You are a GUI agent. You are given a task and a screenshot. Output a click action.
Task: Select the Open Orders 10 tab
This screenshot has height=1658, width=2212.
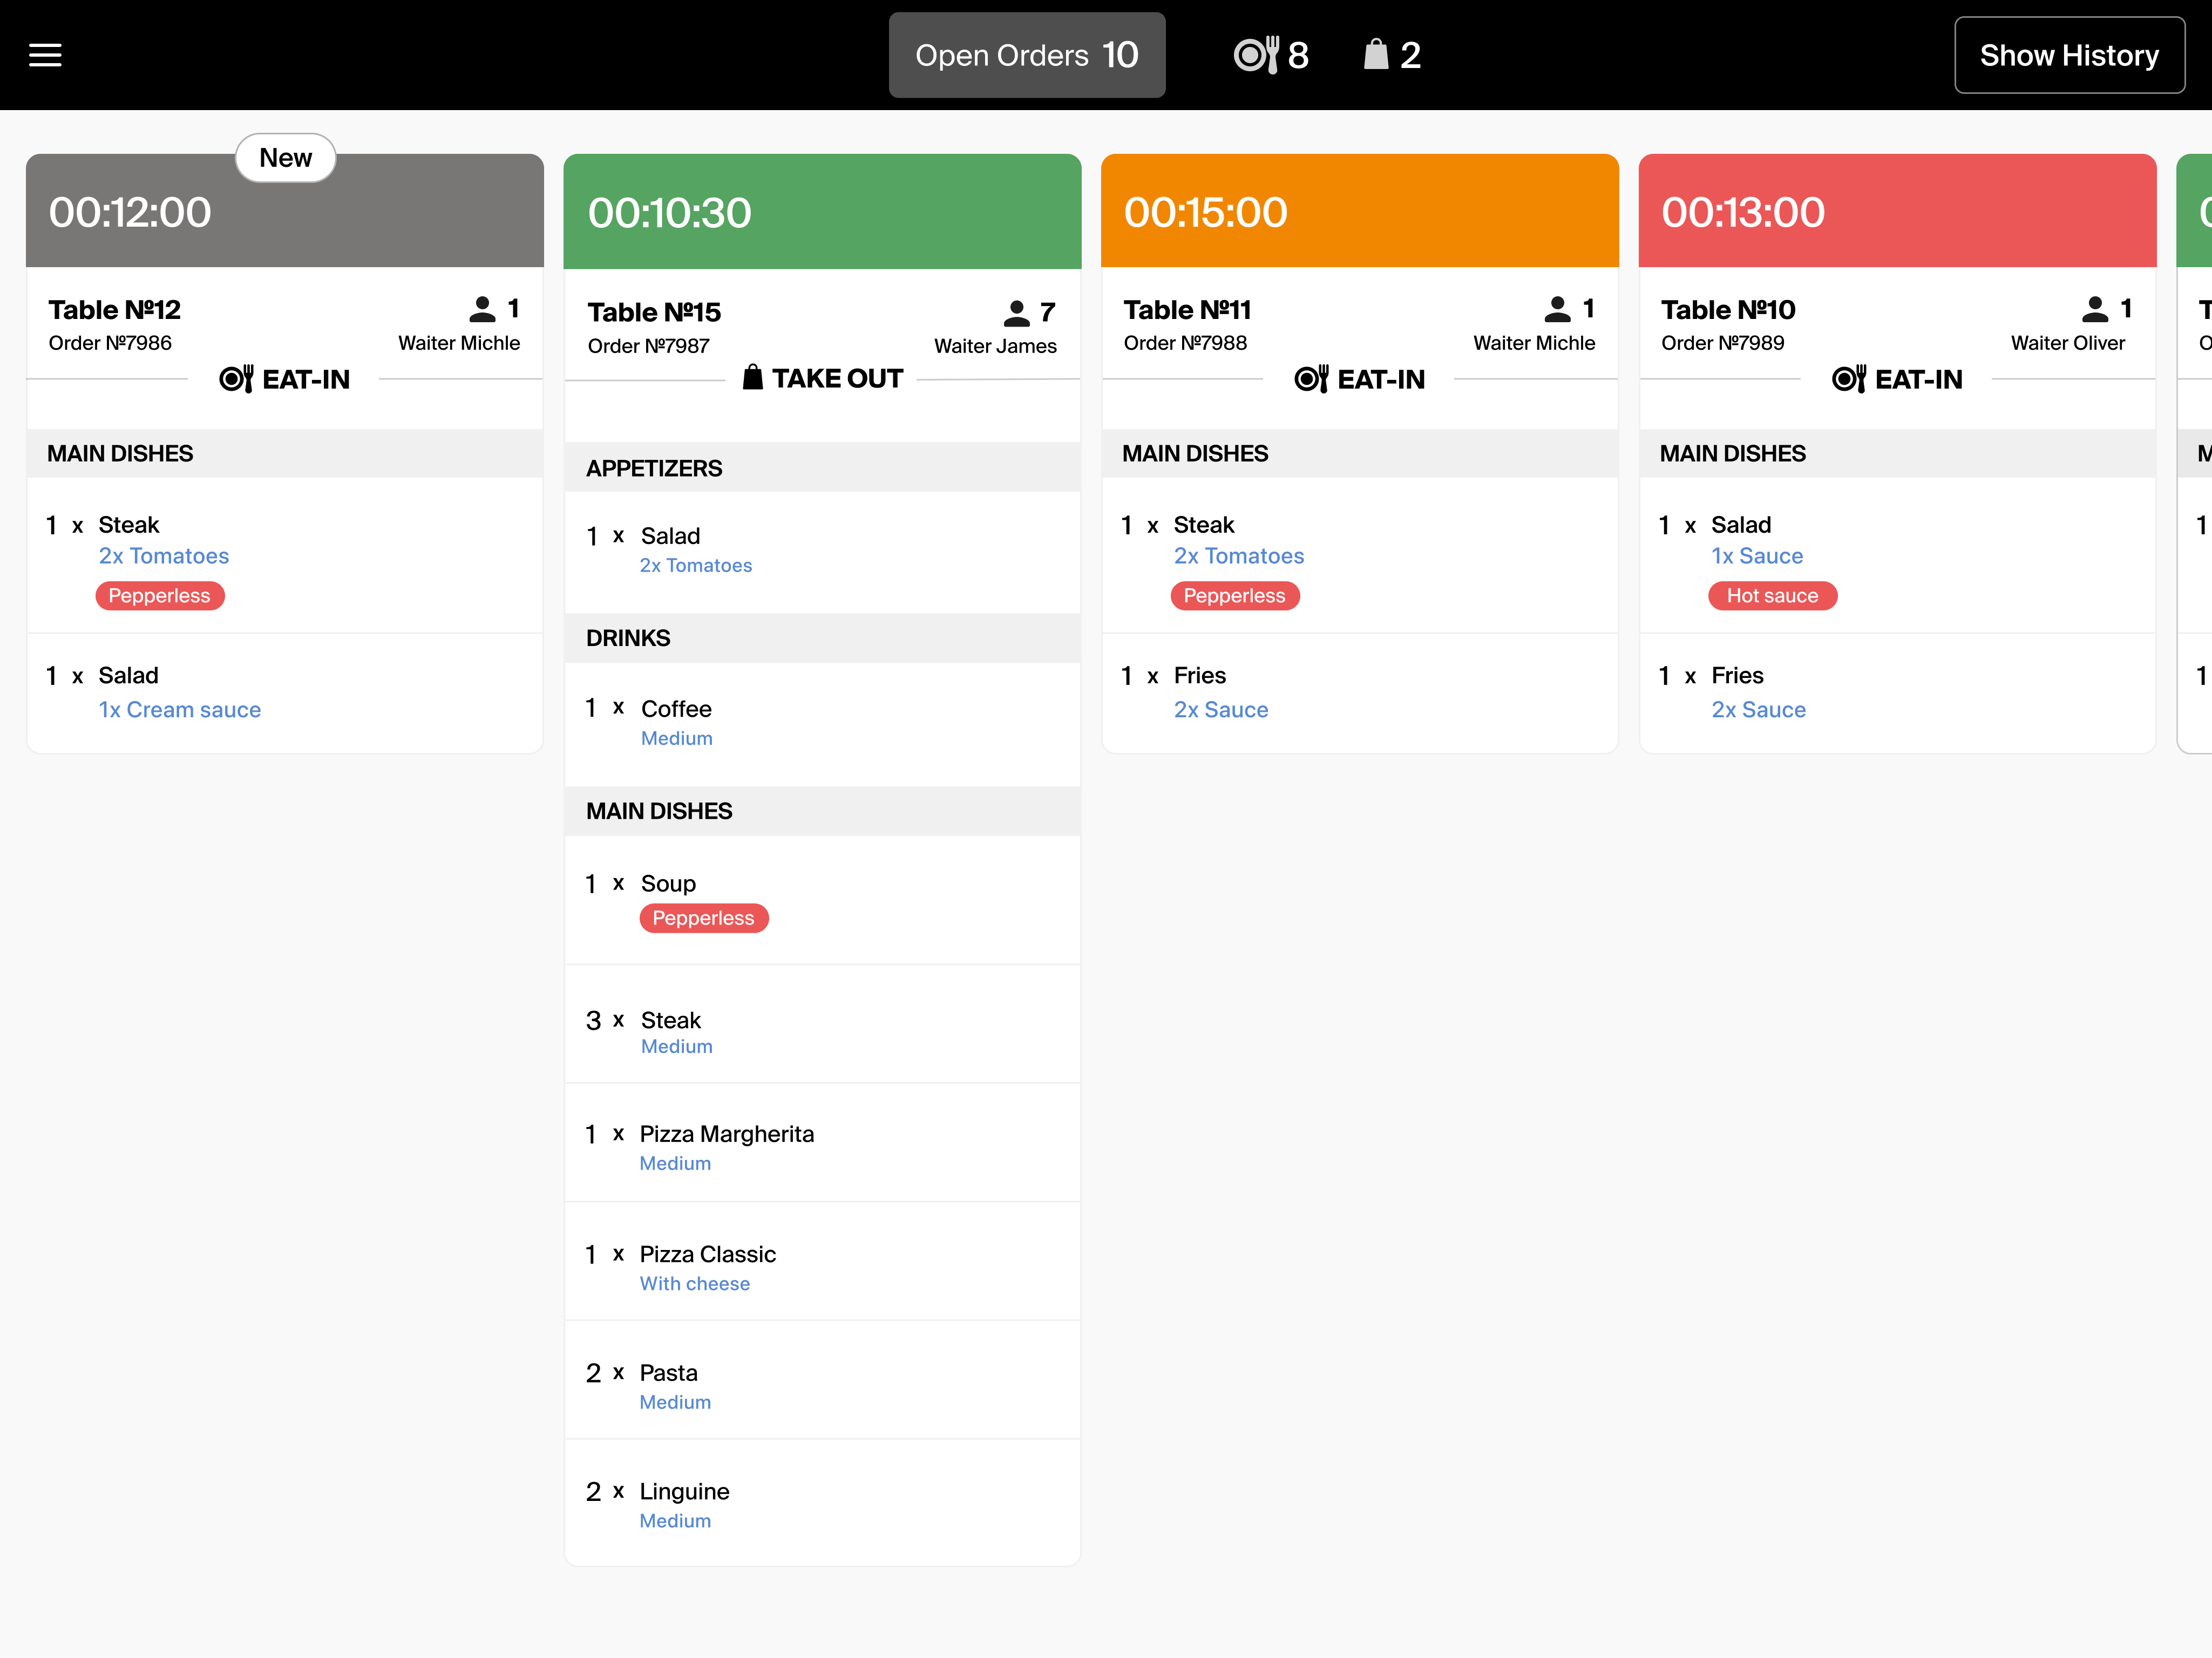point(1027,55)
